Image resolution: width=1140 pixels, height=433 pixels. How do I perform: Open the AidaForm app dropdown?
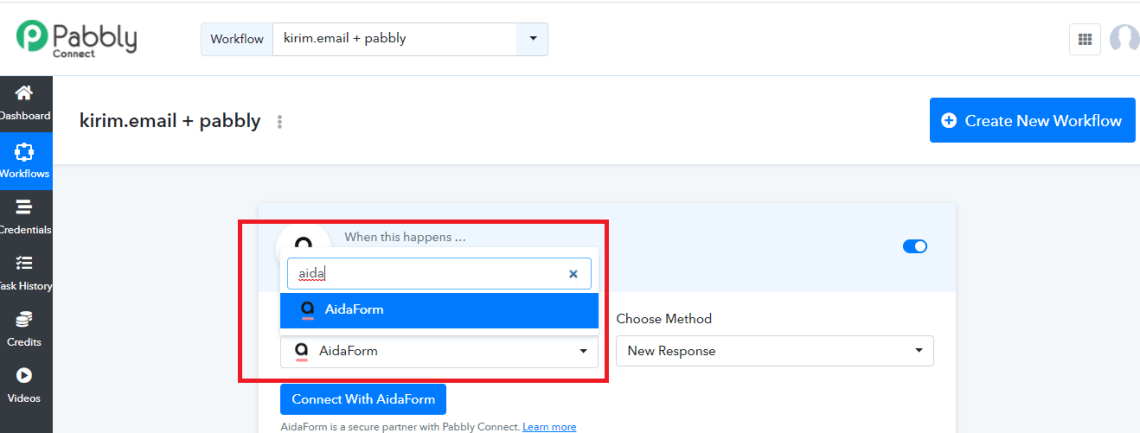tap(439, 351)
